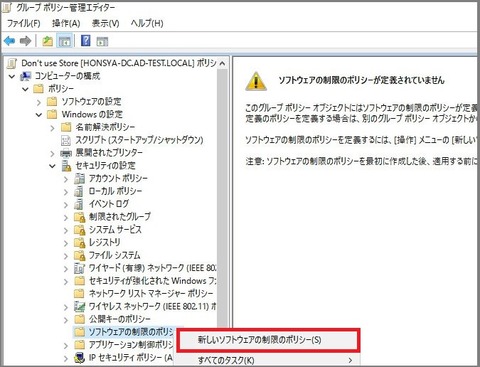This screenshot has width=480, height=367.
Task: Expand the 名前解決ポリシー node
Action: point(52,127)
